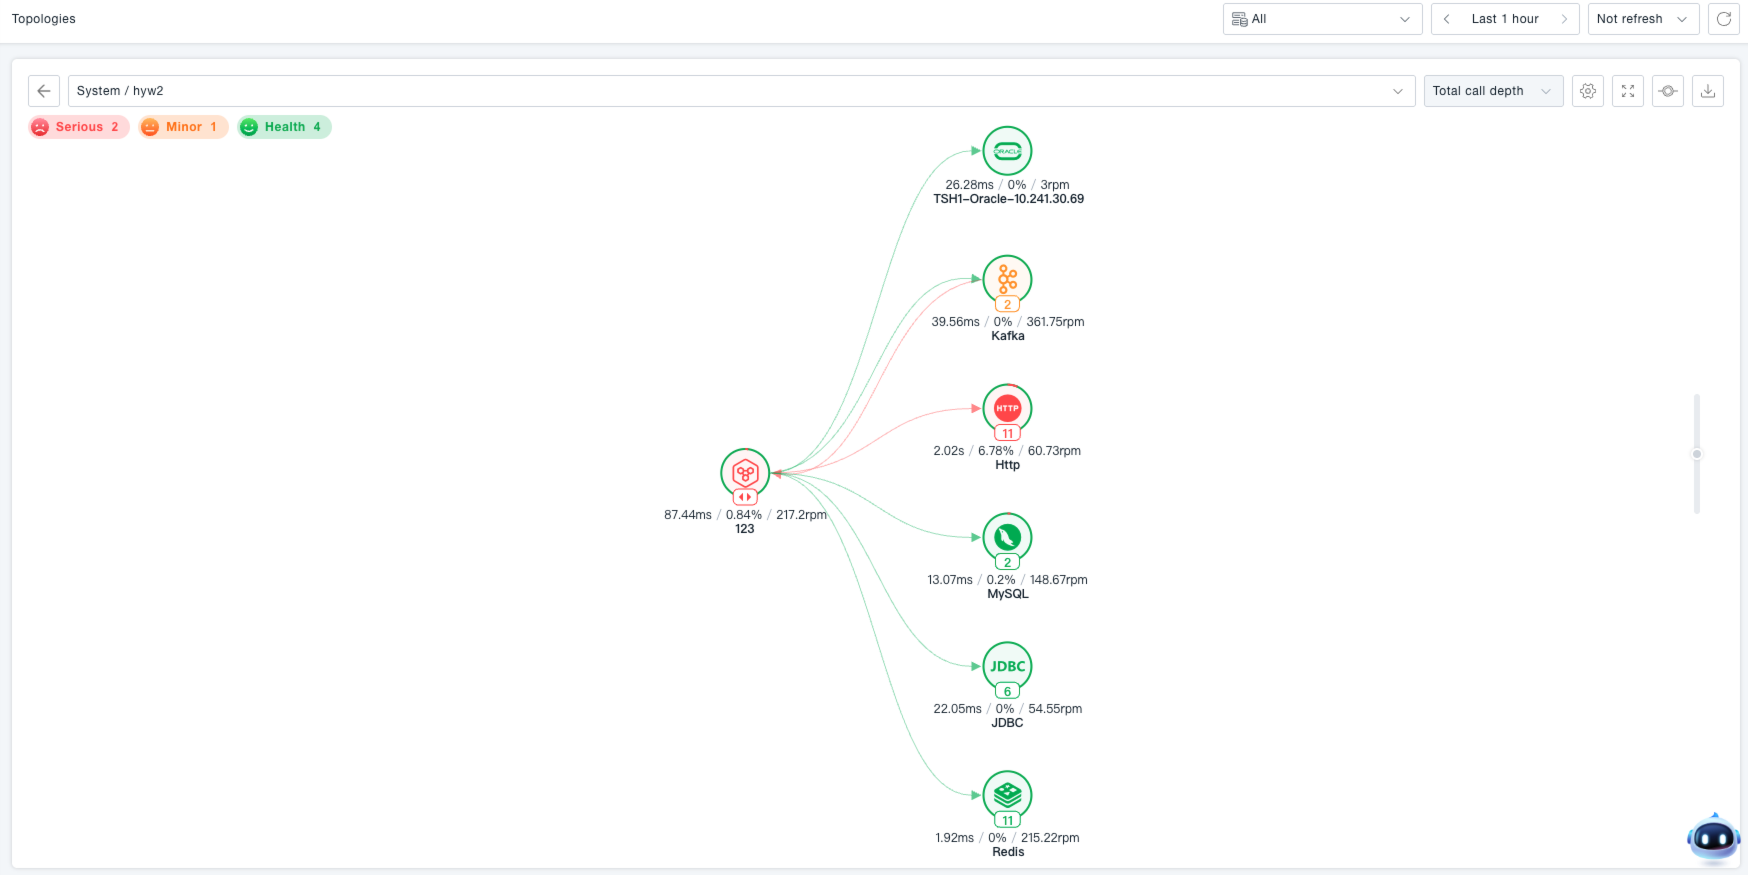Select the MySQL node icon
This screenshot has height=875, width=1748.
1007,537
